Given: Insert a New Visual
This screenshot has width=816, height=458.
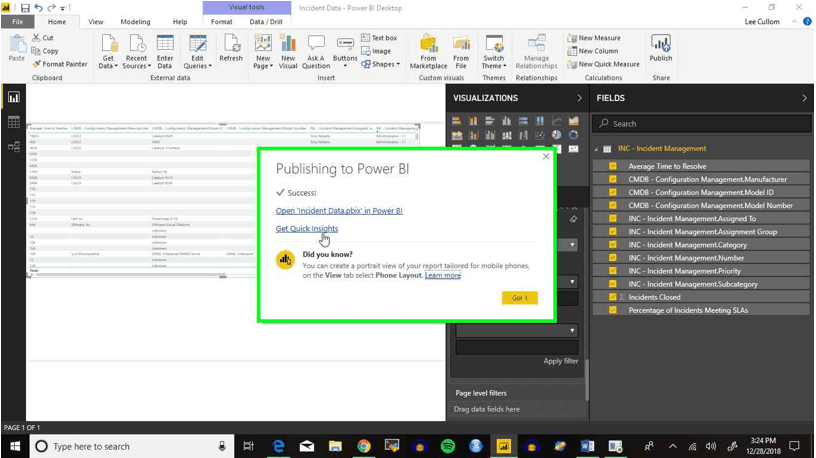Looking at the screenshot, I should pyautogui.click(x=288, y=51).
